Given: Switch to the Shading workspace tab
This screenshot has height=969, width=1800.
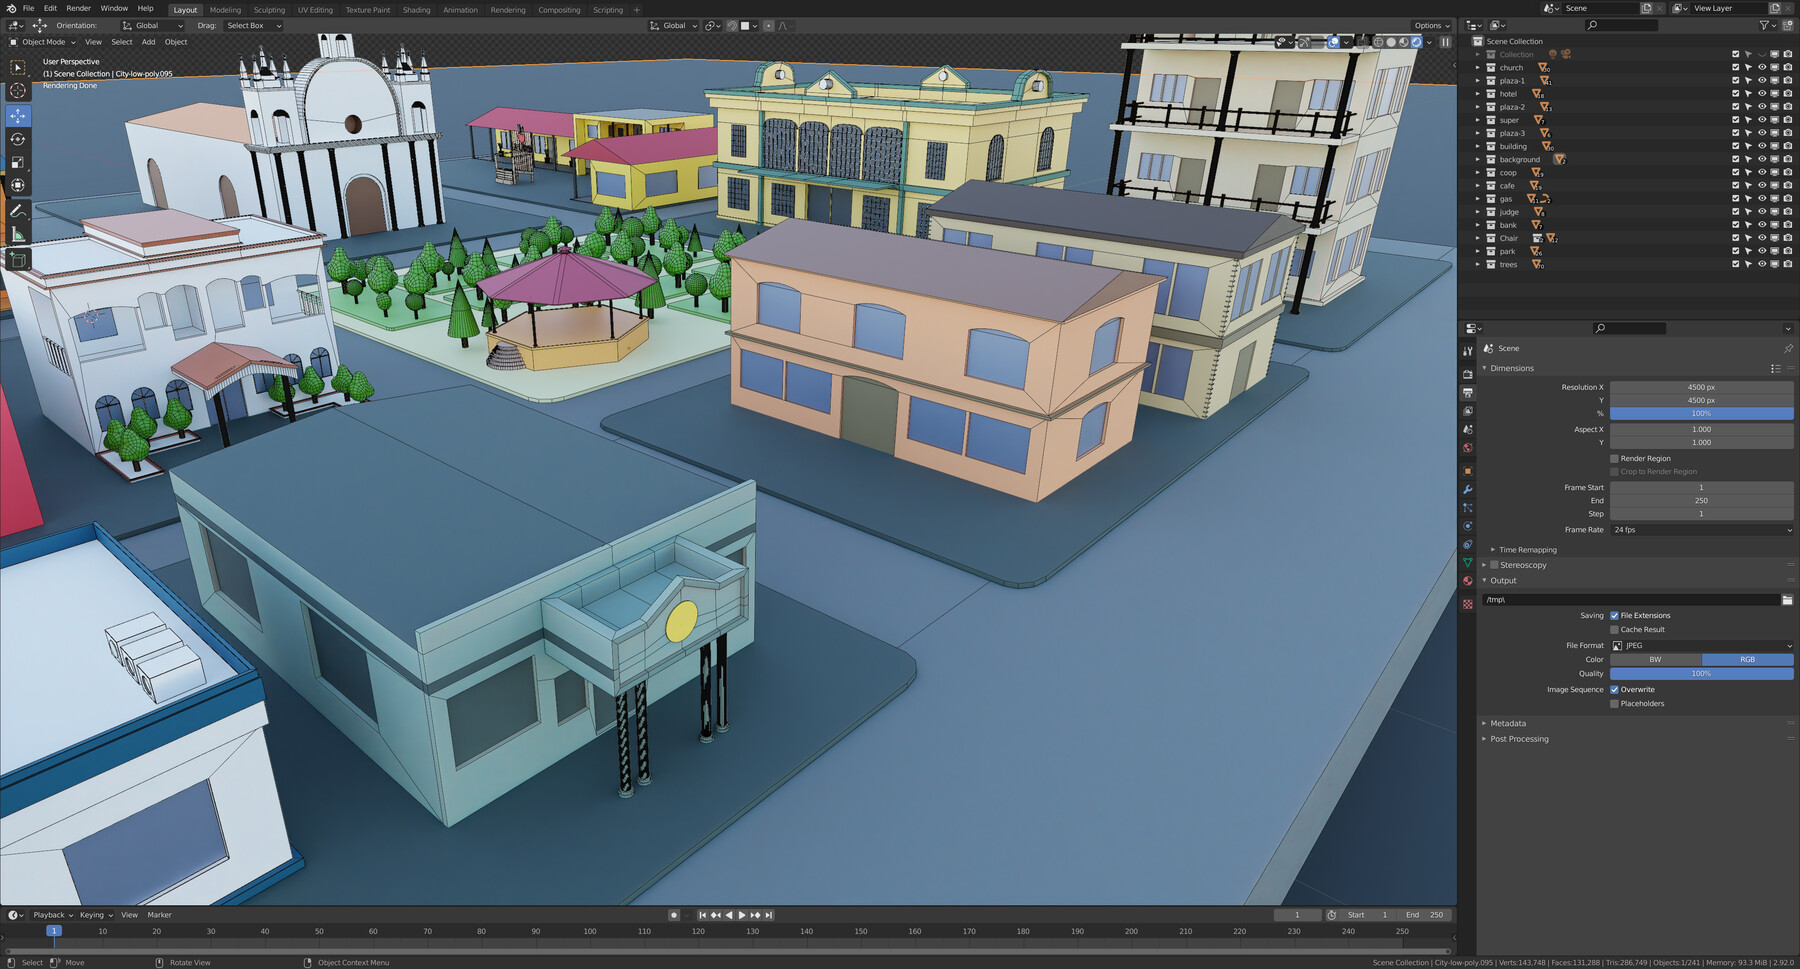Looking at the screenshot, I should [x=417, y=9].
